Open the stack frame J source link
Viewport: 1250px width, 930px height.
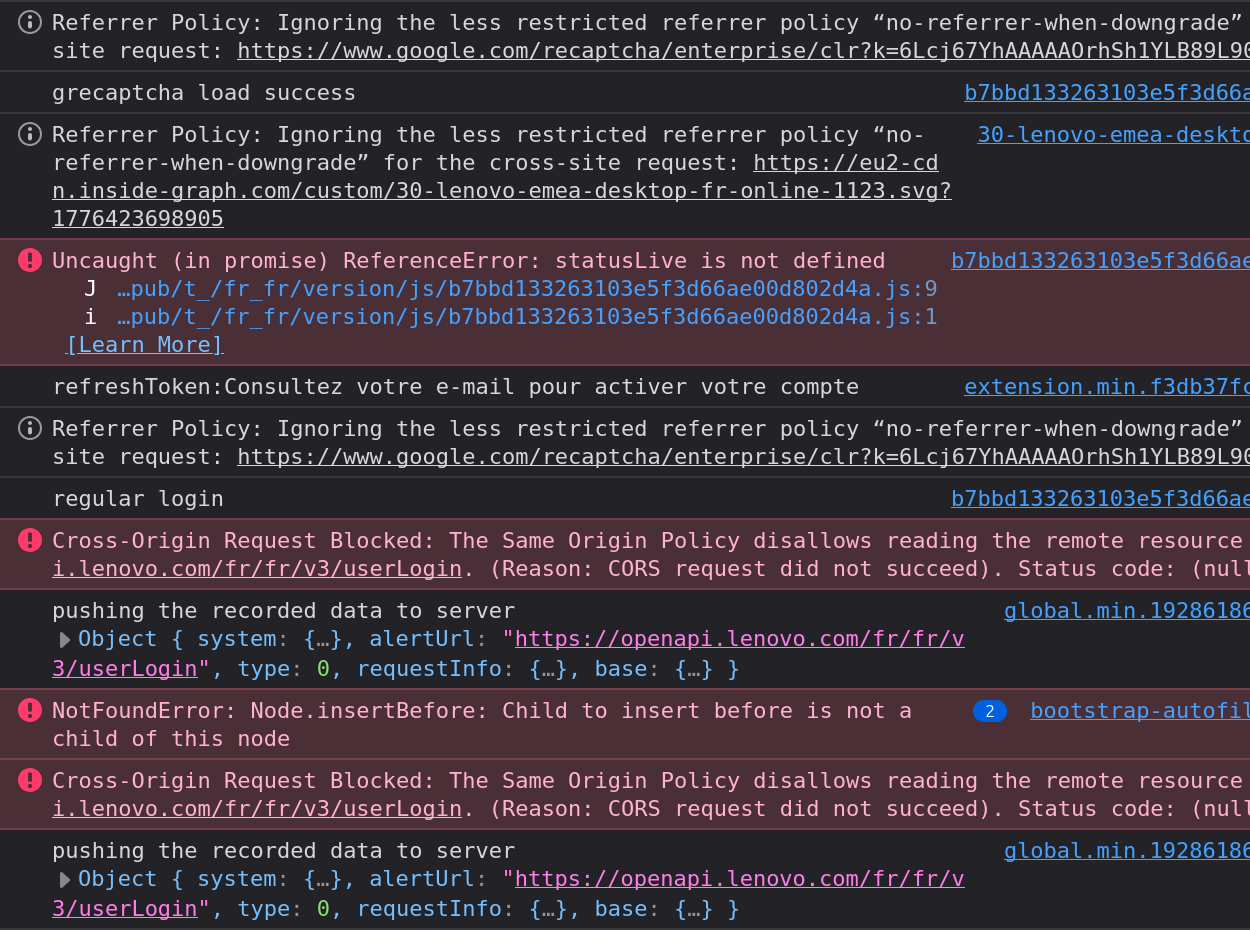tap(526, 289)
